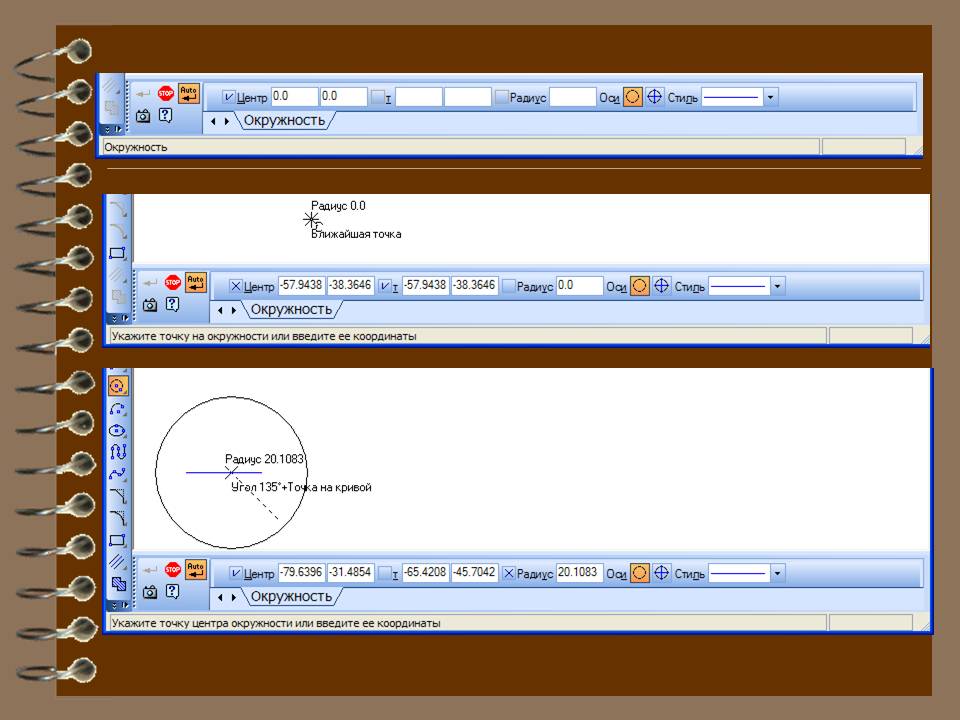Select the Окружность tab in bottom panel
Screen dimensions: 960x720
tap(291, 597)
